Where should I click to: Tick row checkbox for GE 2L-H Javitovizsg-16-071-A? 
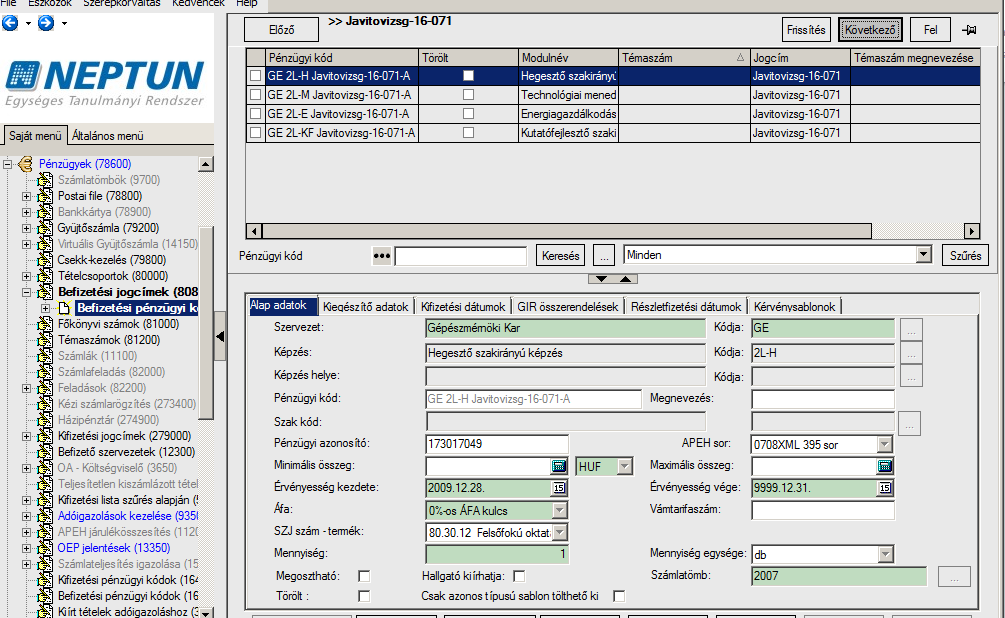tap(256, 76)
